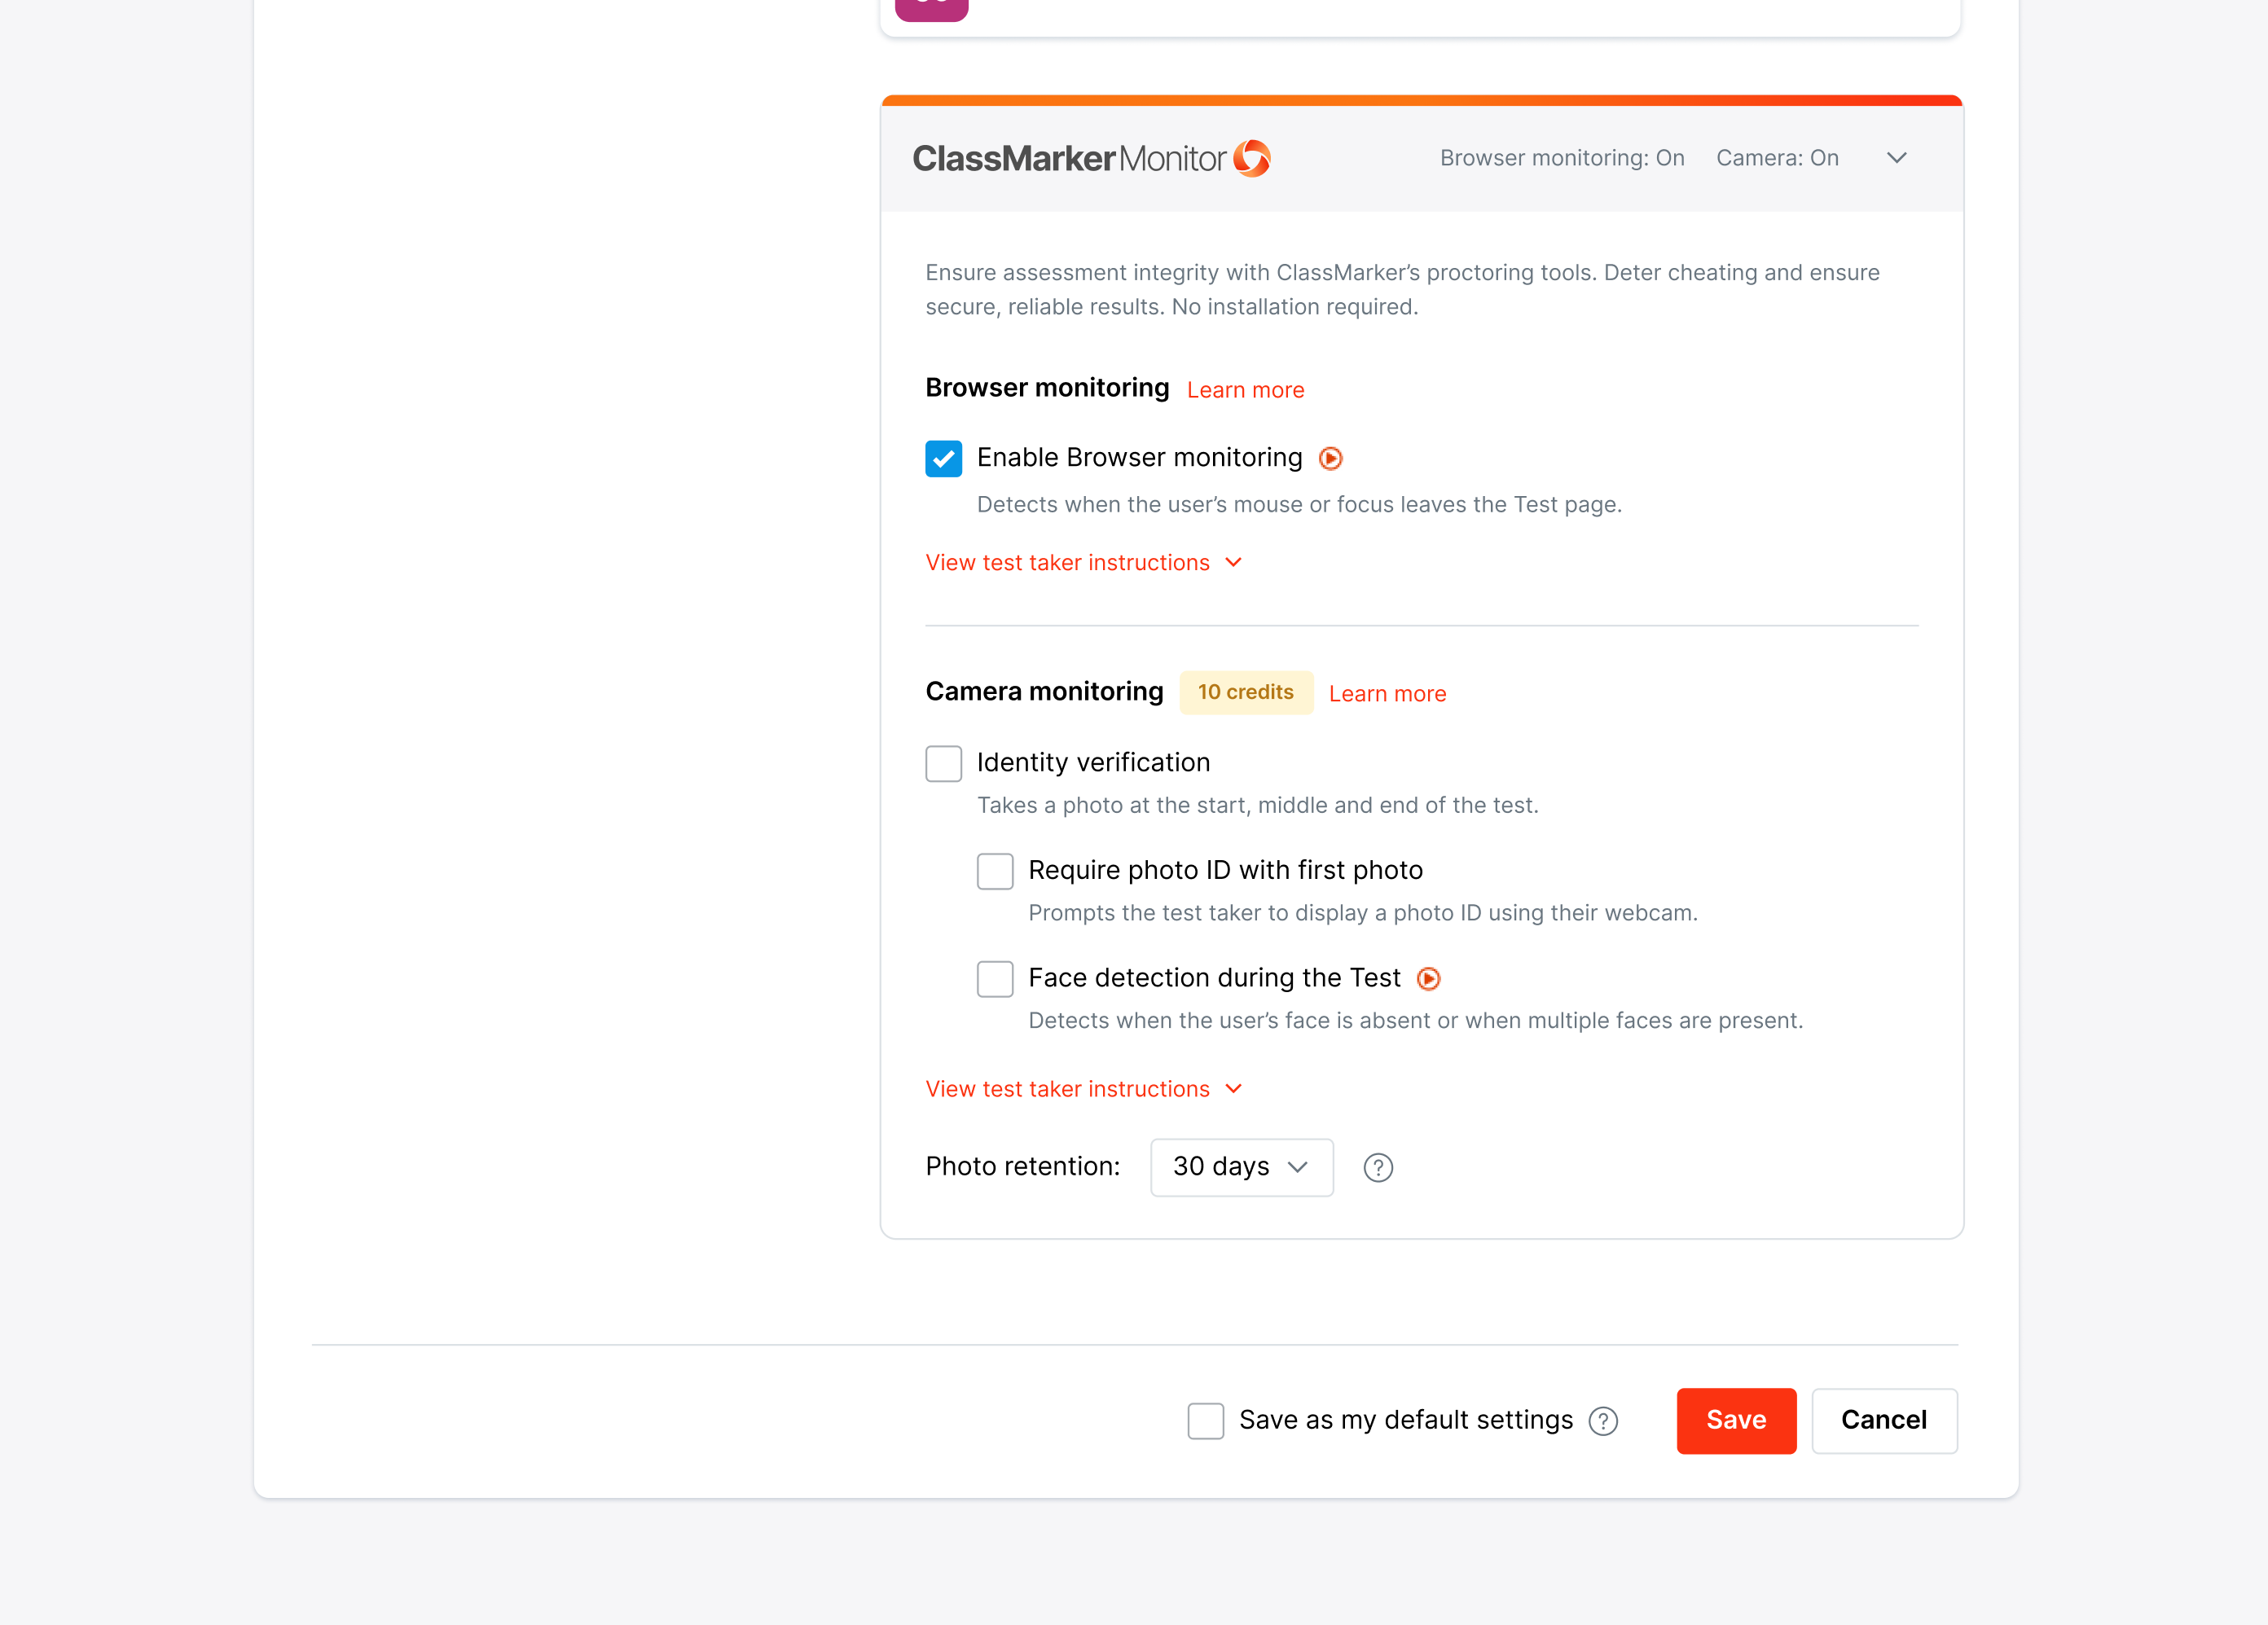Toggle Save as my default settings

[1205, 1421]
